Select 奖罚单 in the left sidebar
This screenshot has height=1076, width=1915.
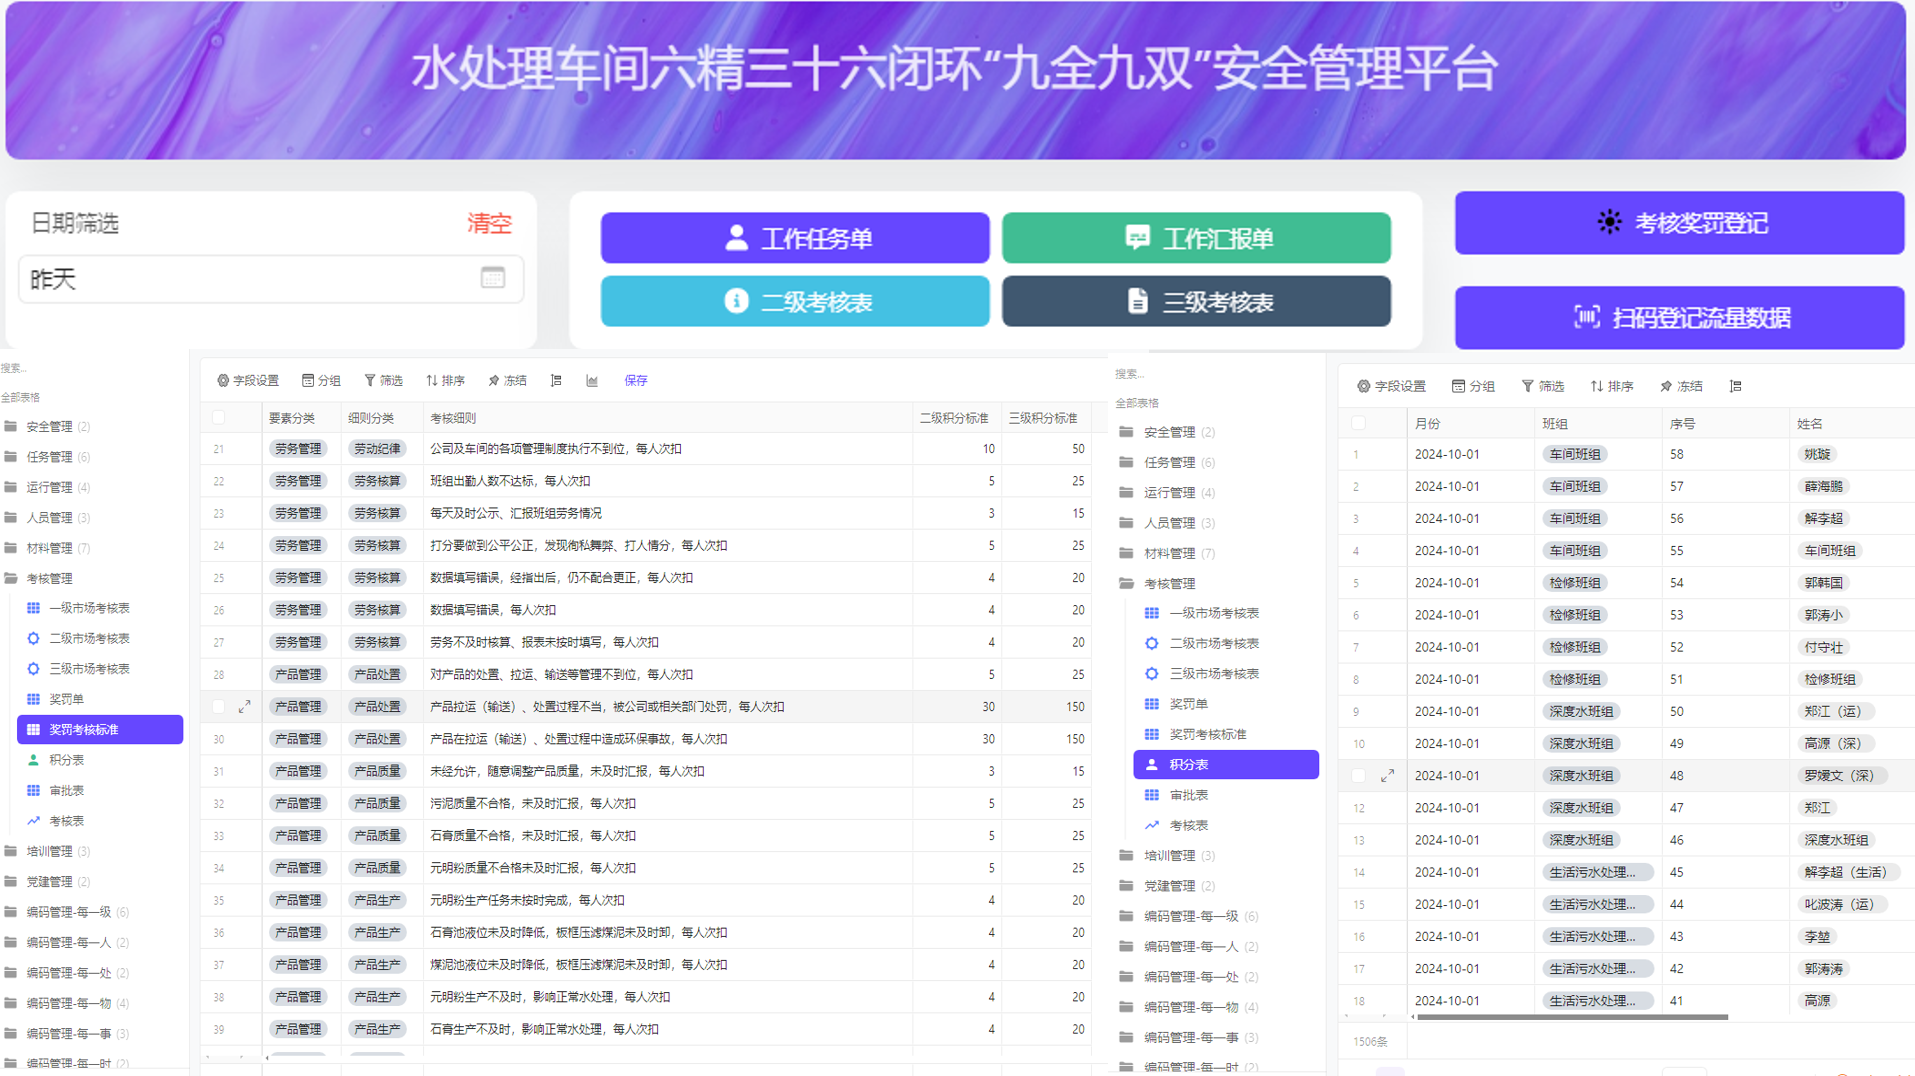click(67, 699)
